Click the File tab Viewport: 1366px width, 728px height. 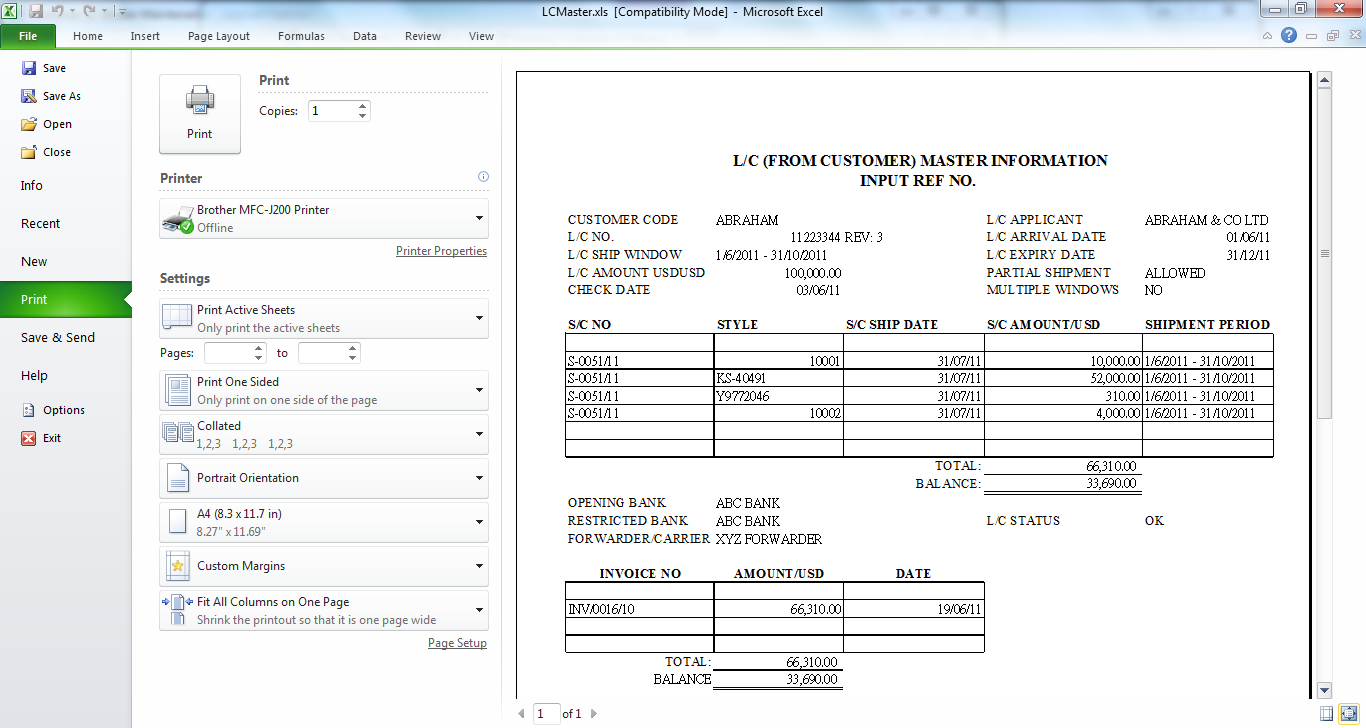point(28,36)
